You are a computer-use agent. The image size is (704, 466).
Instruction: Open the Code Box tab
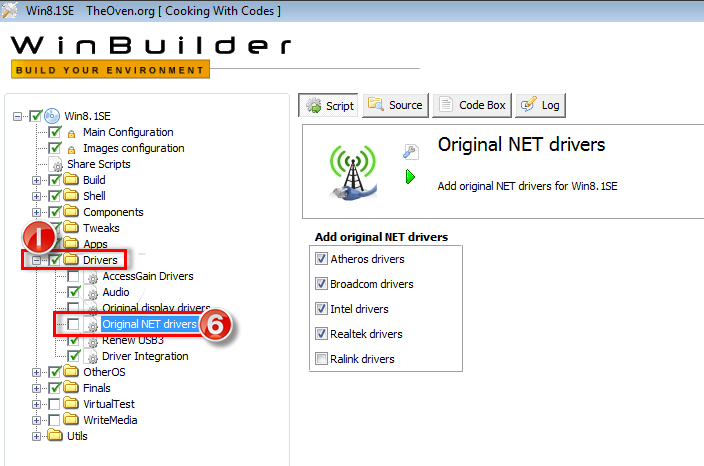point(472,106)
